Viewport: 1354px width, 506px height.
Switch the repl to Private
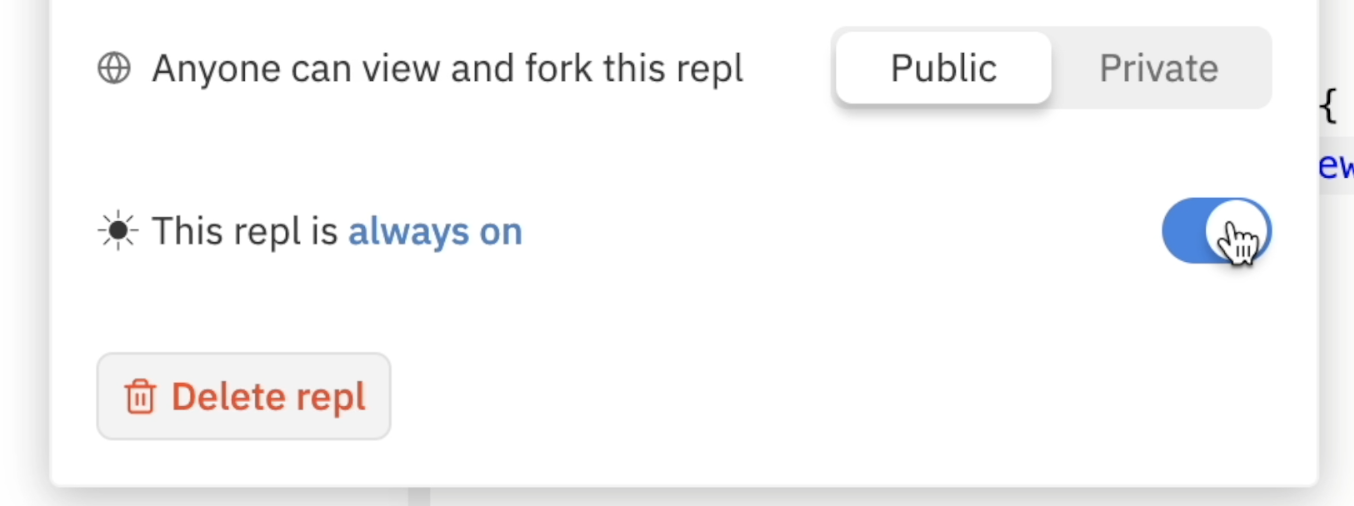click(x=1159, y=68)
